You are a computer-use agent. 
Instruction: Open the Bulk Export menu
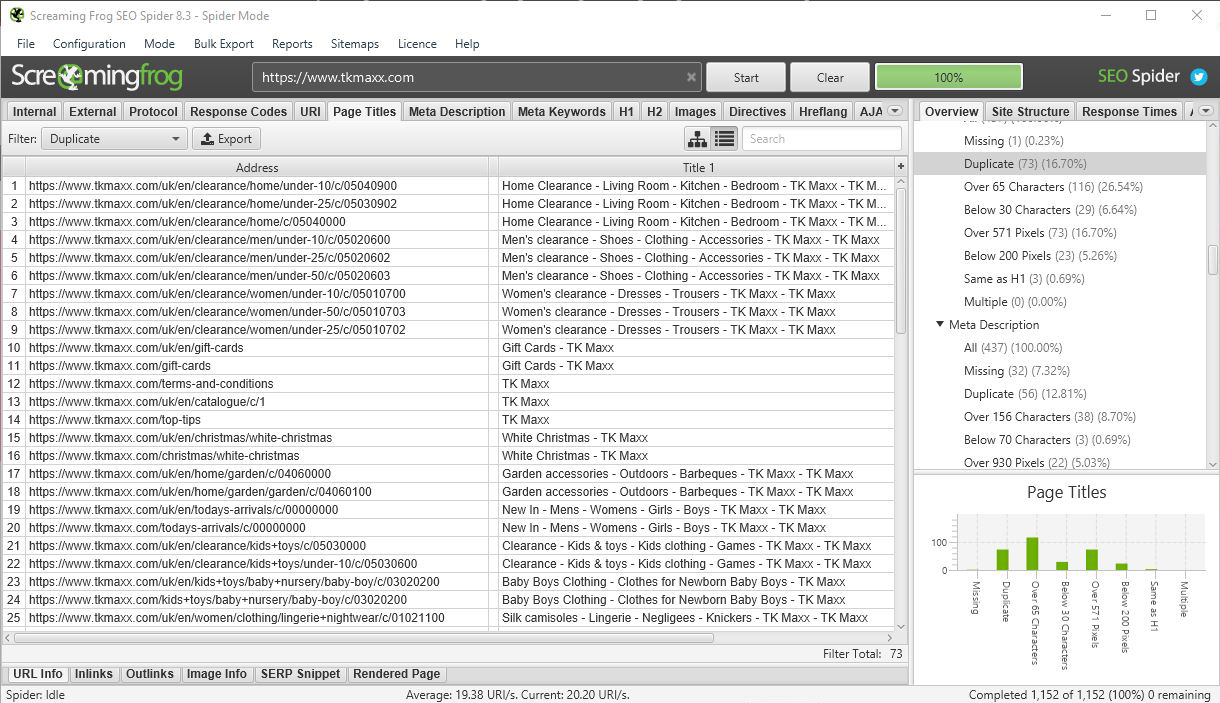(x=224, y=44)
